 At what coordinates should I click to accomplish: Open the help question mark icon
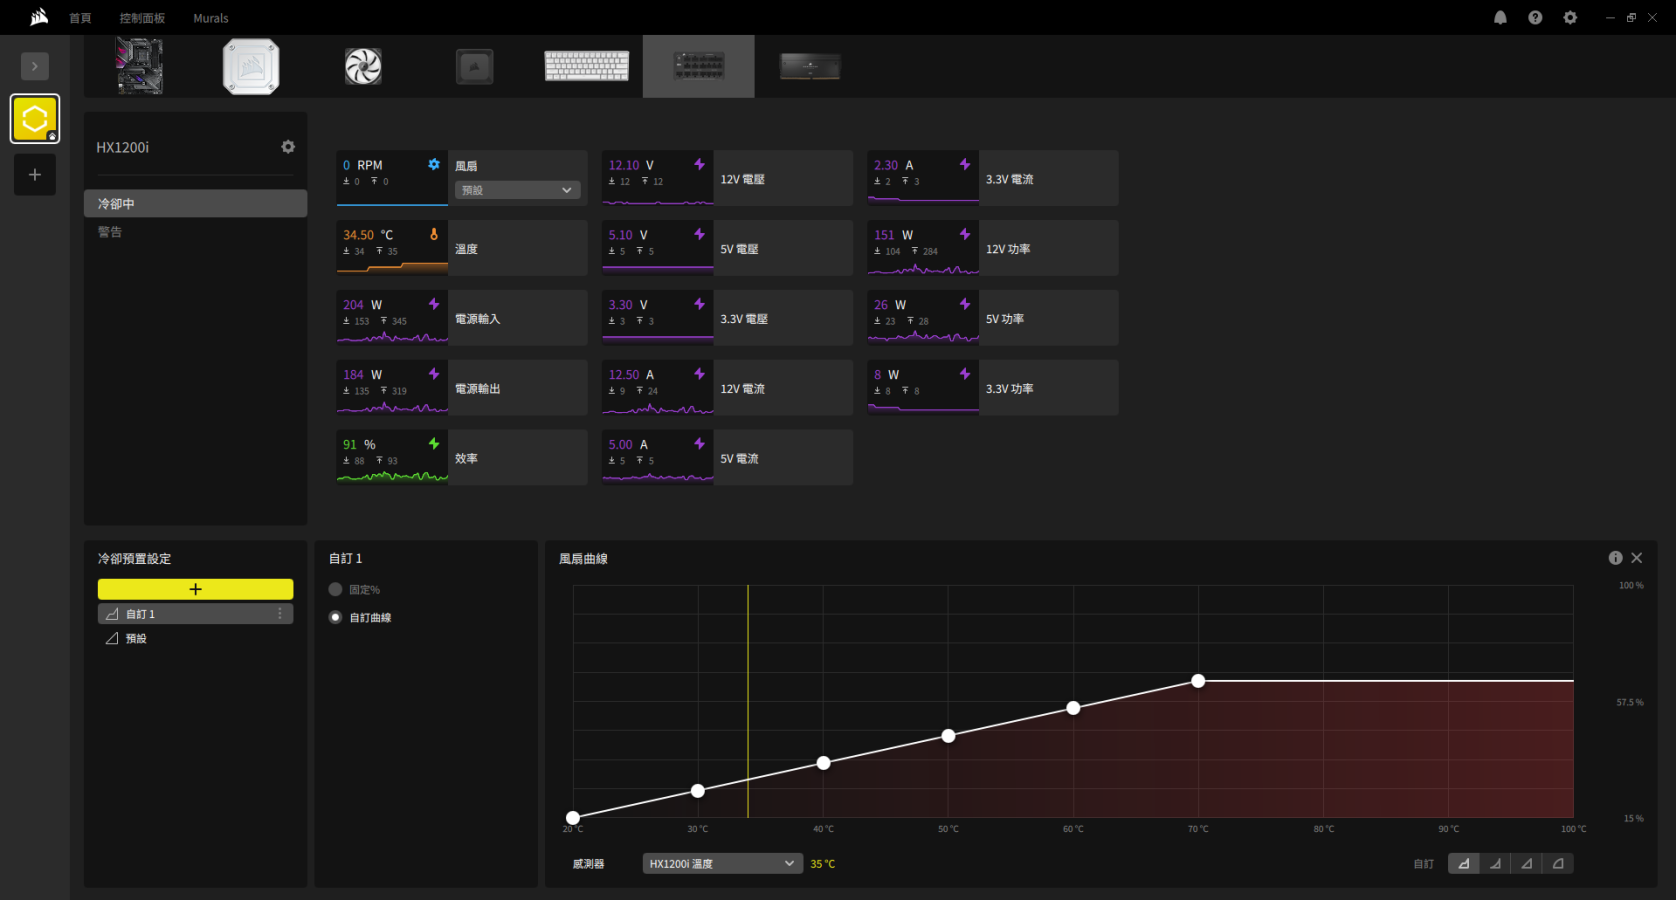(x=1535, y=18)
